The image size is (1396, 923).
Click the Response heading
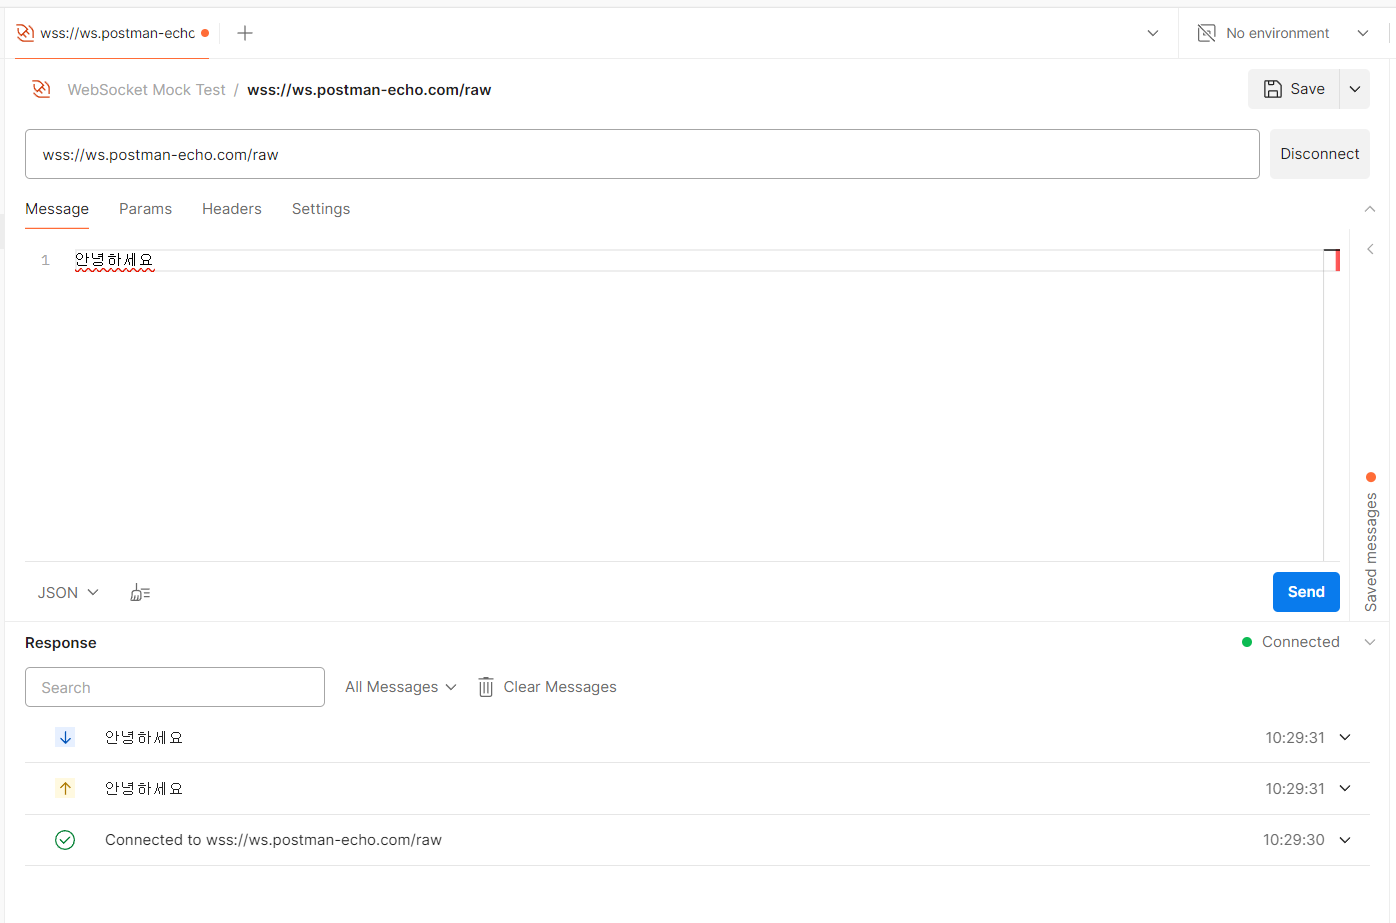coord(61,643)
